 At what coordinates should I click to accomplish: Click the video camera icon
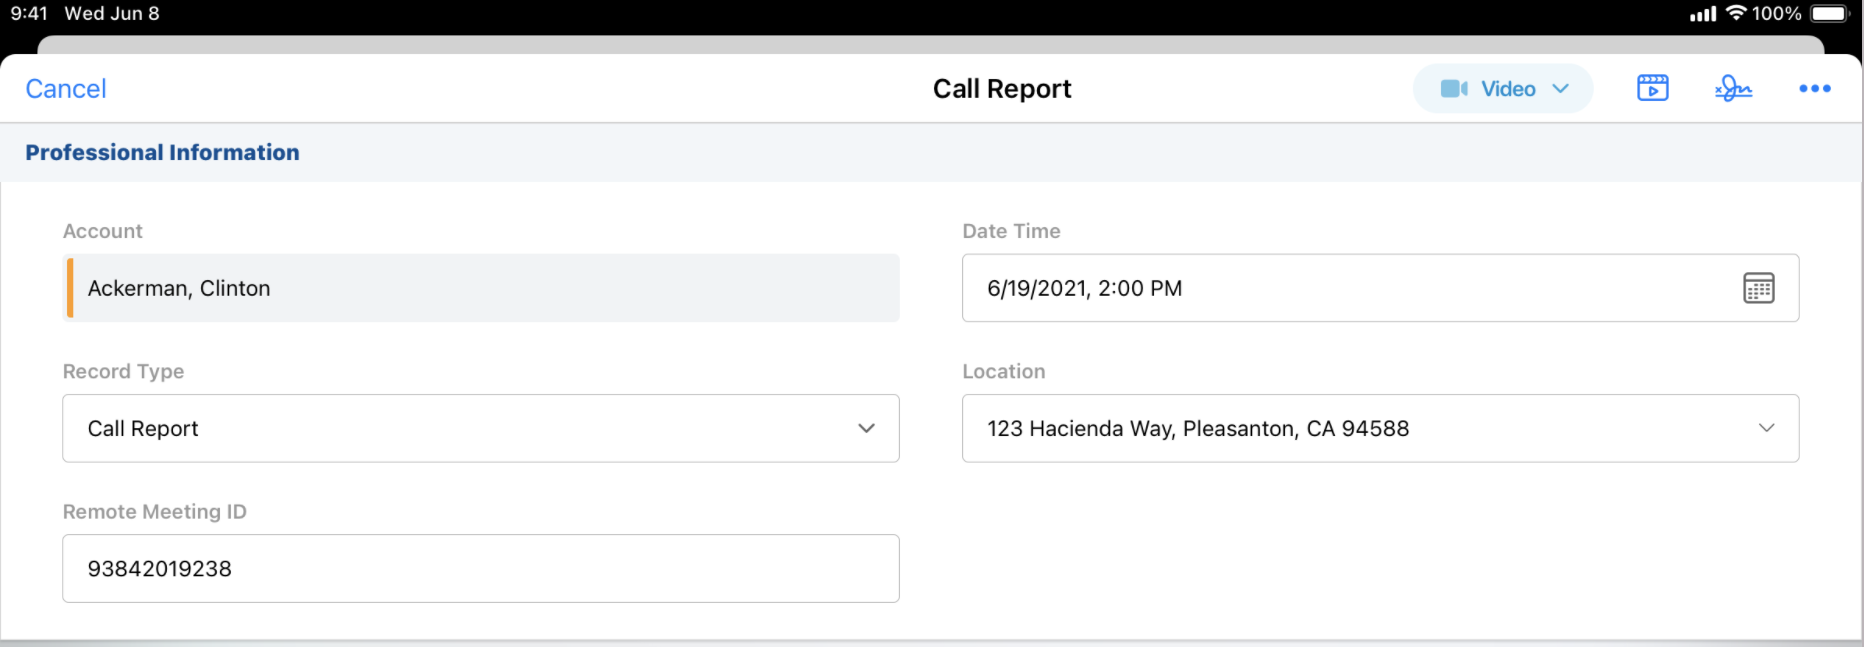coord(1454,89)
